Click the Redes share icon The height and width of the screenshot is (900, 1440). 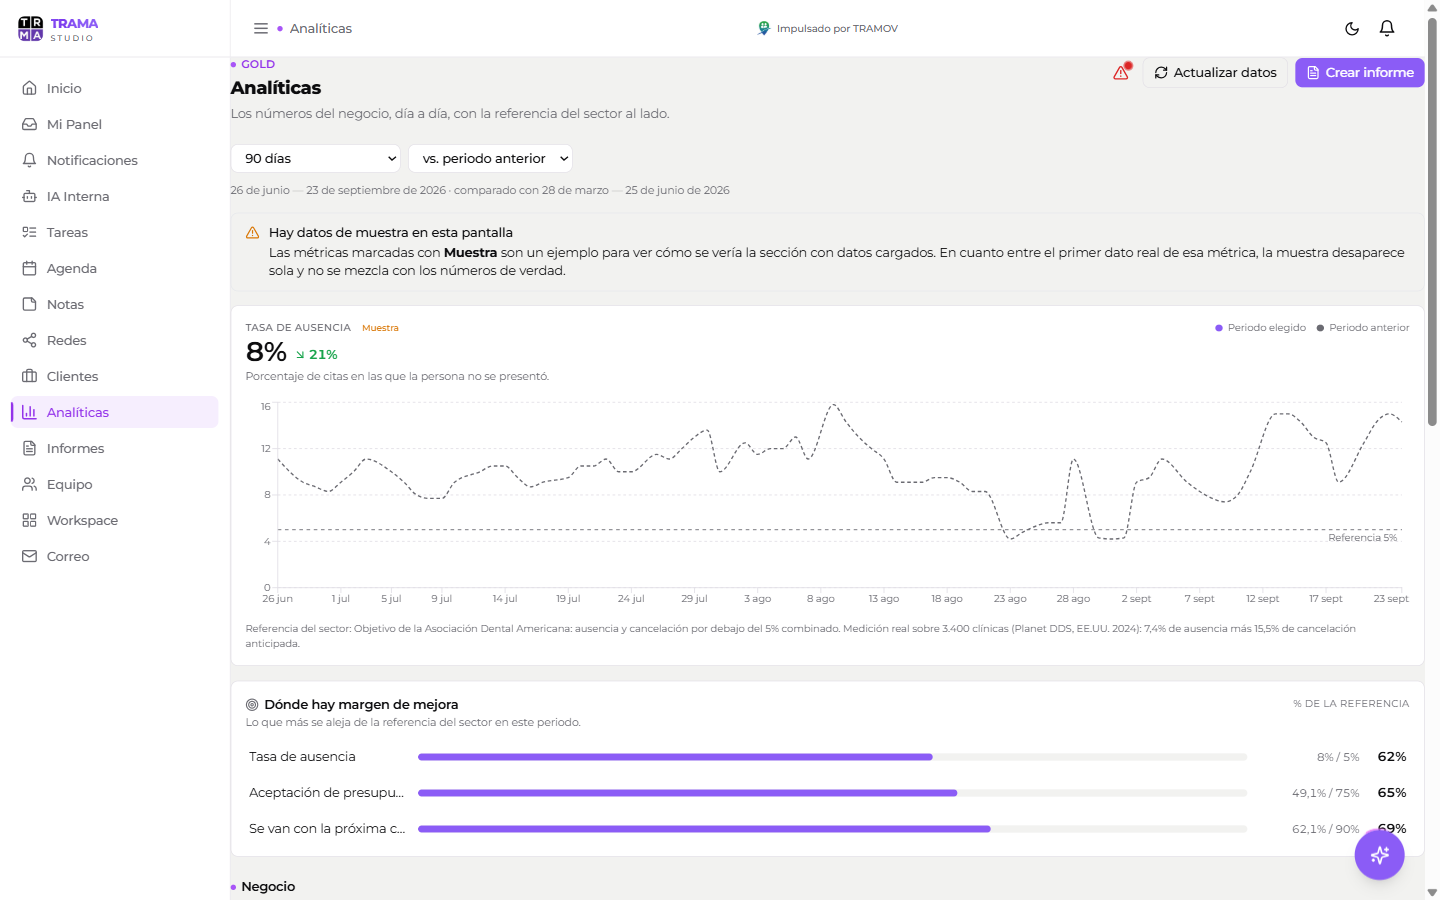[x=30, y=340]
